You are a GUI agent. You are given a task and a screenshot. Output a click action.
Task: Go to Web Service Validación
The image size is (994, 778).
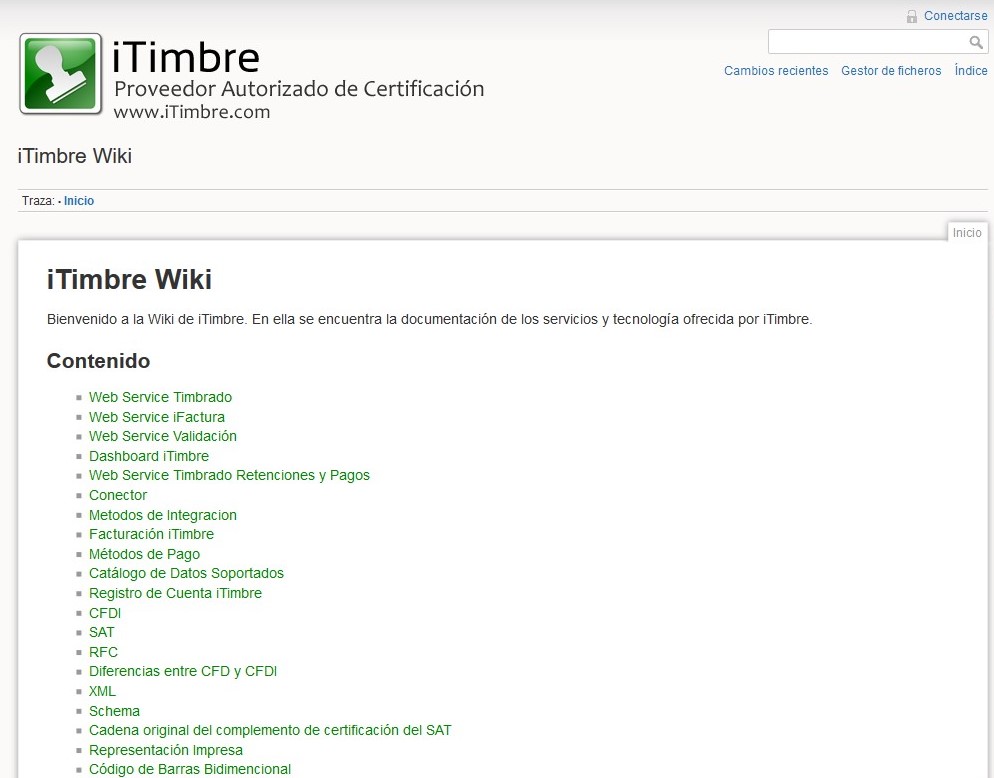pos(162,436)
